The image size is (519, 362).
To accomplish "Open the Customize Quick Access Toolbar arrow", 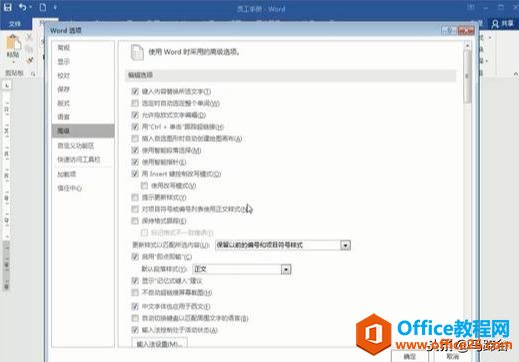I will pos(55,7).
